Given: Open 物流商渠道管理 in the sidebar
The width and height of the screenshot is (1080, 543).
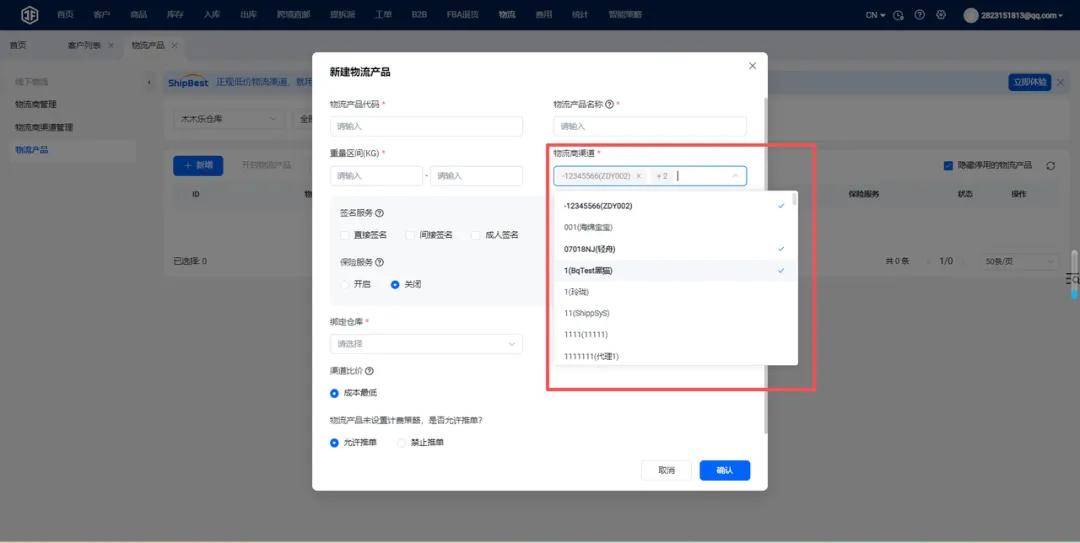Looking at the screenshot, I should tap(44, 127).
